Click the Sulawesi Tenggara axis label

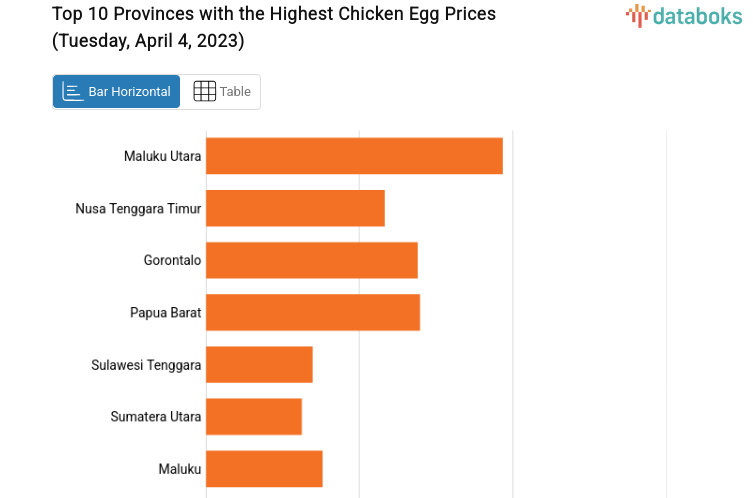(146, 364)
